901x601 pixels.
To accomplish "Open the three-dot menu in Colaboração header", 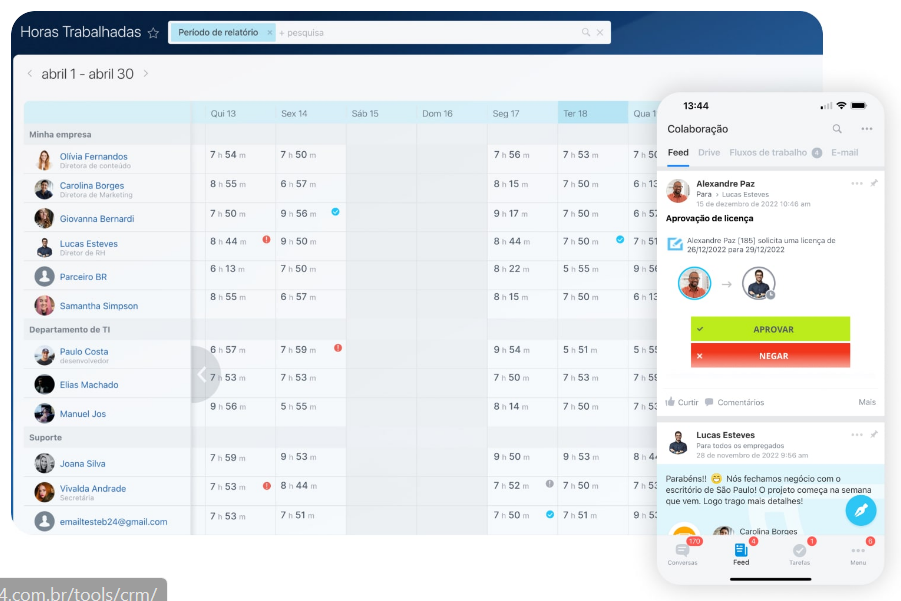I will [x=866, y=129].
